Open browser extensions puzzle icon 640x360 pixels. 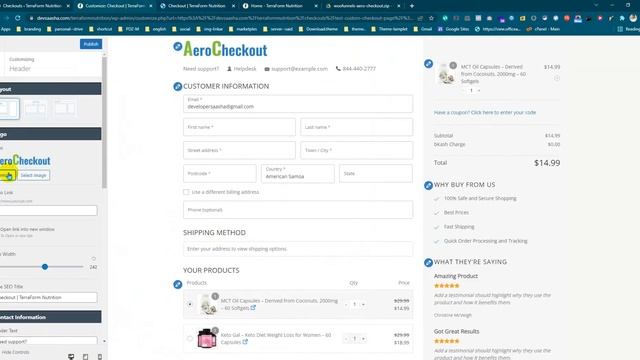click(x=622, y=18)
